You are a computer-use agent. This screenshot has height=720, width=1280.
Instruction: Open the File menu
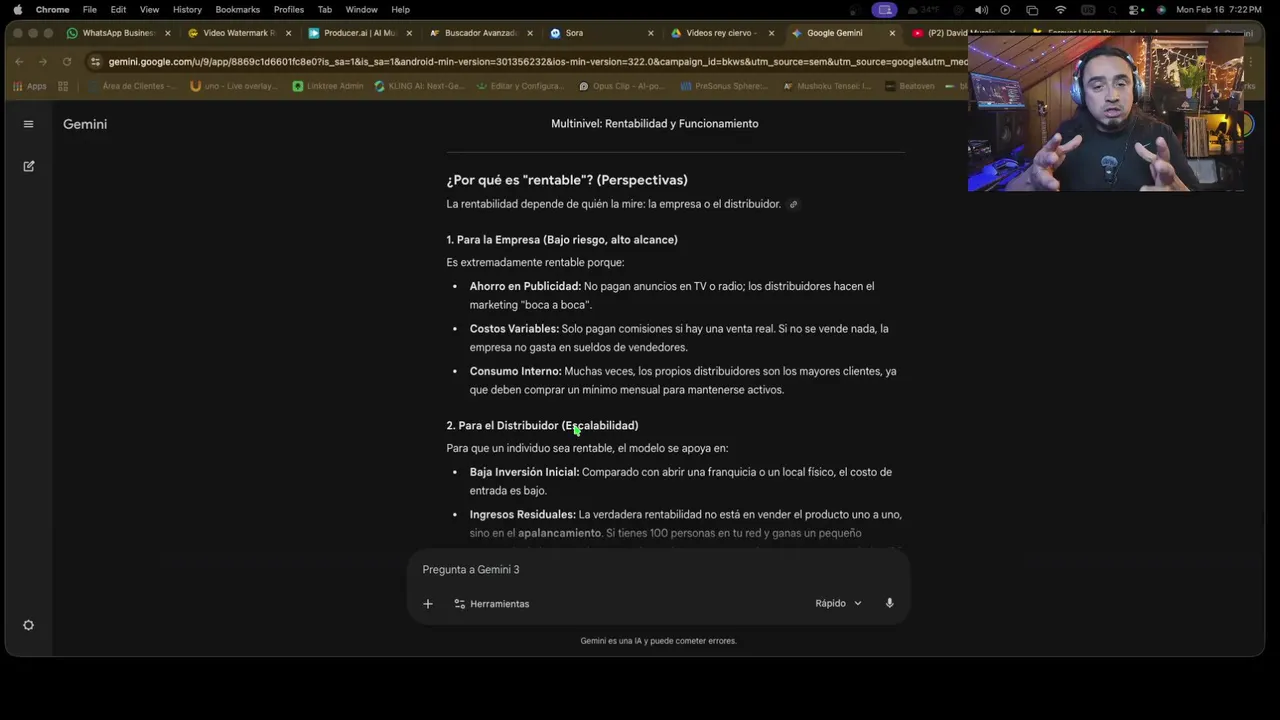coord(90,9)
